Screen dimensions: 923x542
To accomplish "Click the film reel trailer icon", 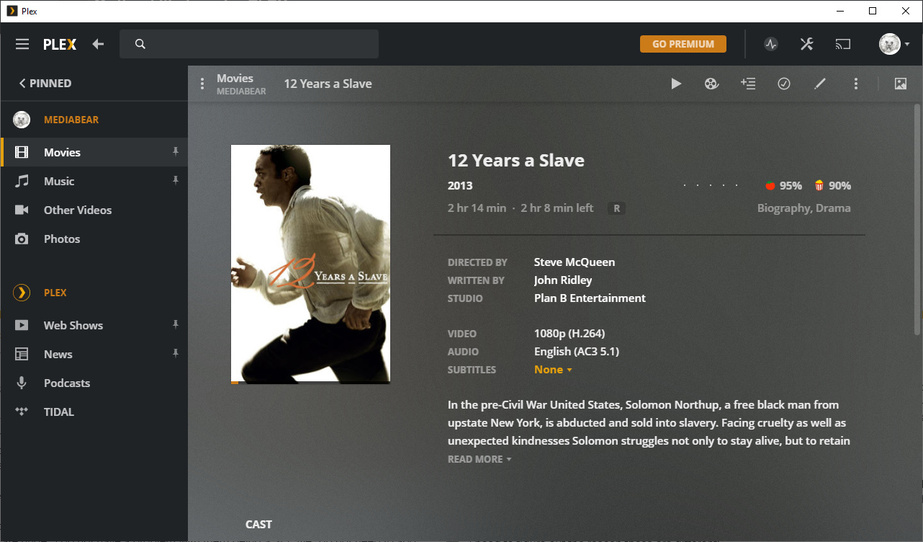I will [x=711, y=84].
